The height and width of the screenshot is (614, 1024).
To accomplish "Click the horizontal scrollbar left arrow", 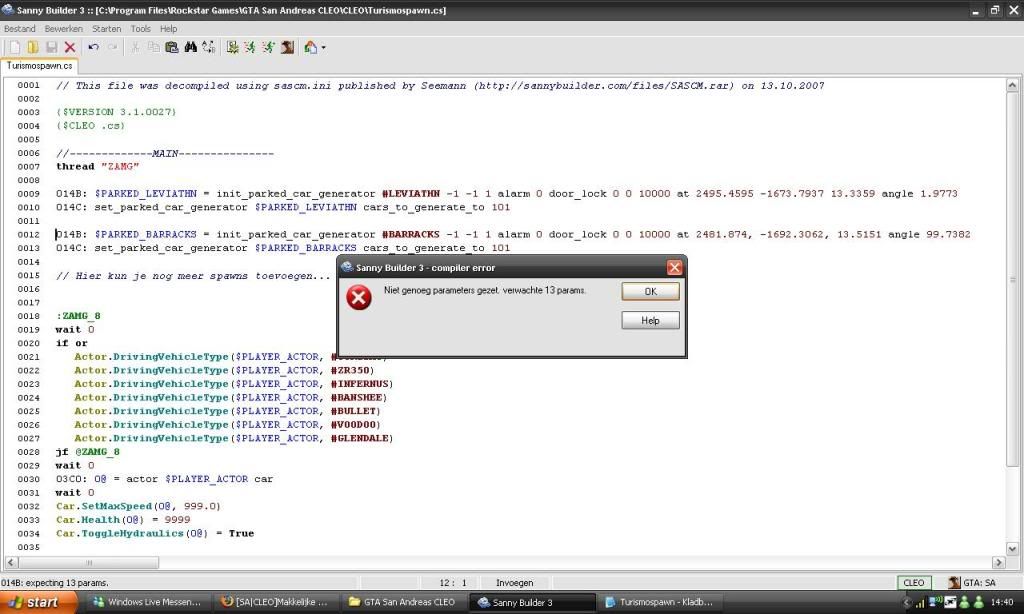I will coord(11,562).
